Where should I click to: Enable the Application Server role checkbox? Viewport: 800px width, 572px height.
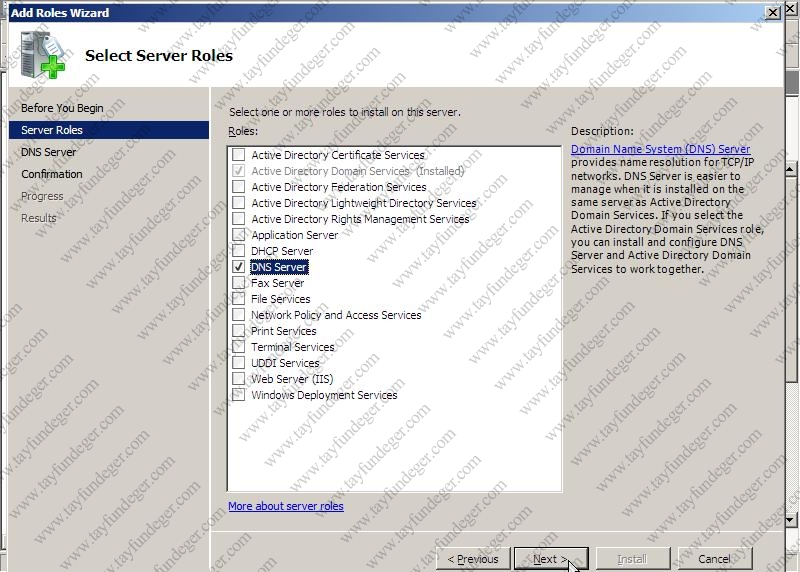point(238,235)
